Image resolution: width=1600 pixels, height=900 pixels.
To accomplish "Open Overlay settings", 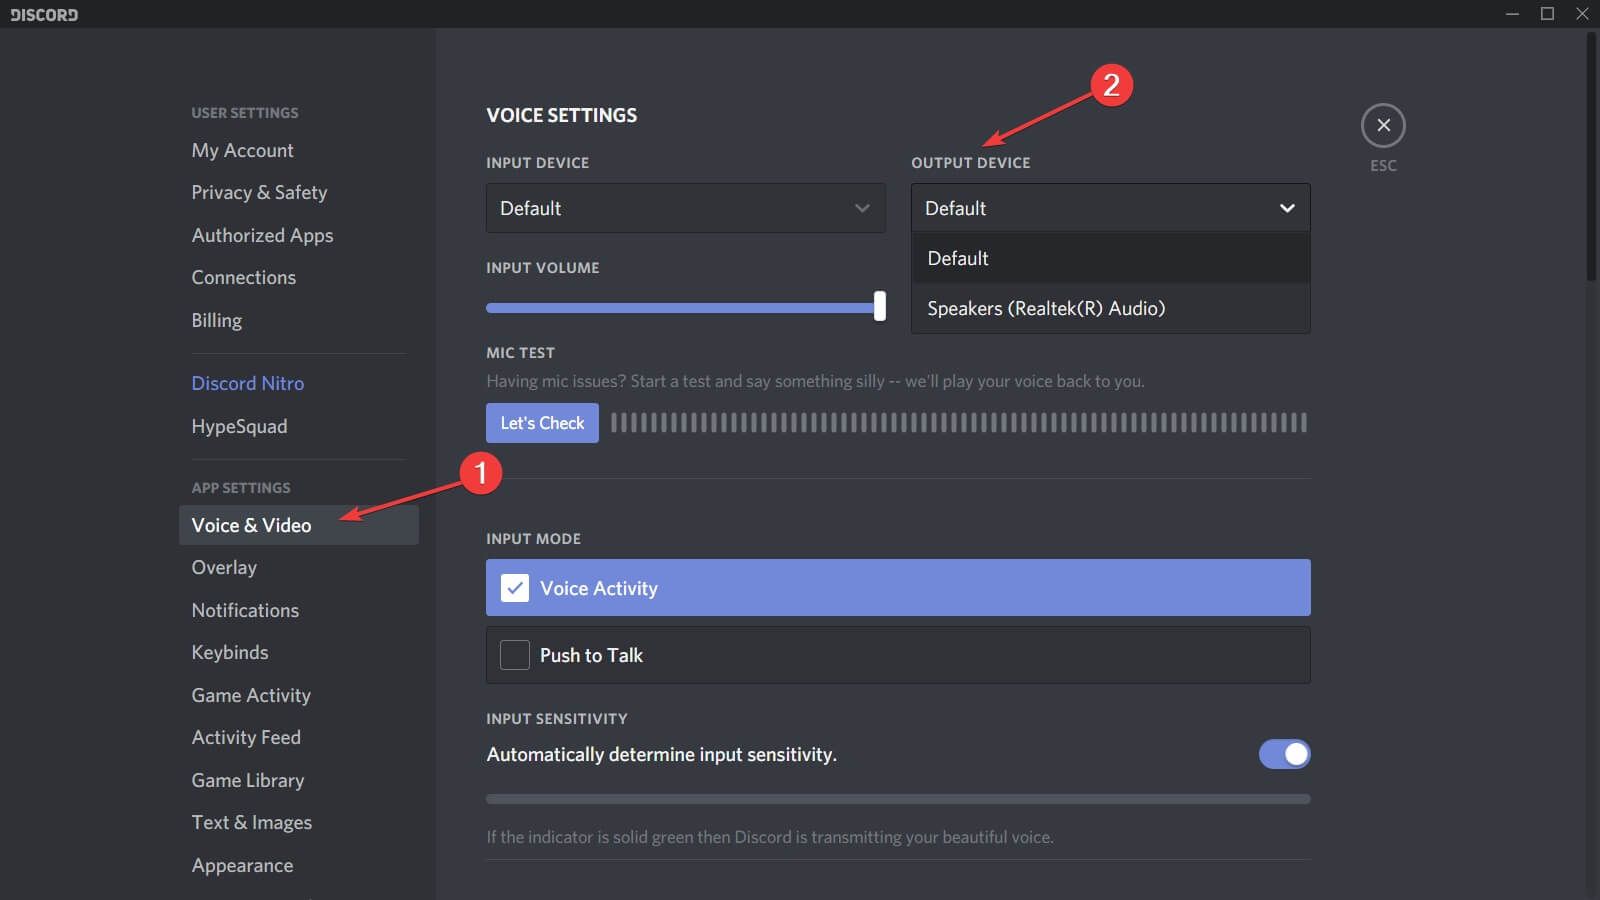I will [x=224, y=567].
